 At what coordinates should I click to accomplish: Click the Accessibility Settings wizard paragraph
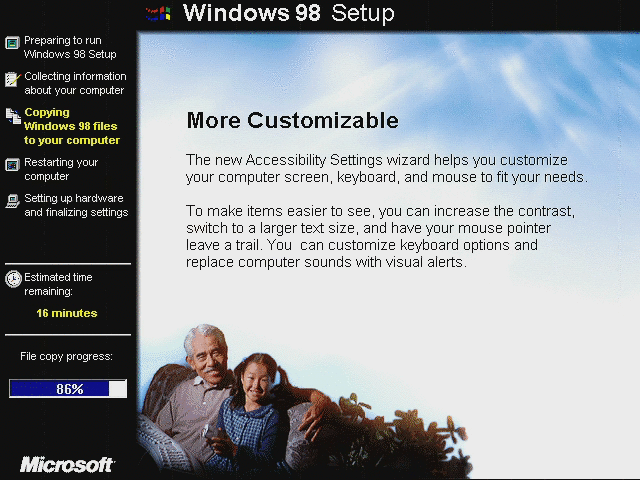click(x=387, y=169)
